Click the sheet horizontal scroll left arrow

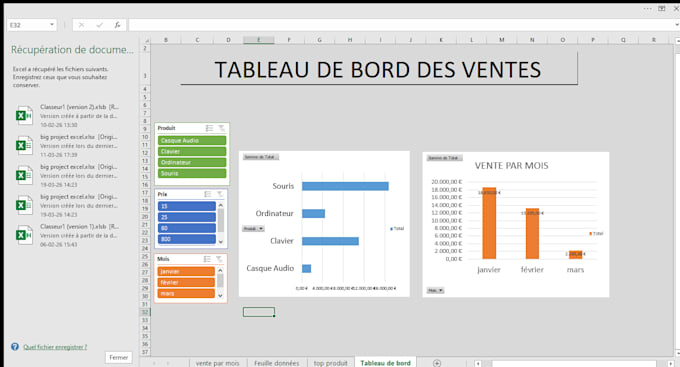pos(478,364)
